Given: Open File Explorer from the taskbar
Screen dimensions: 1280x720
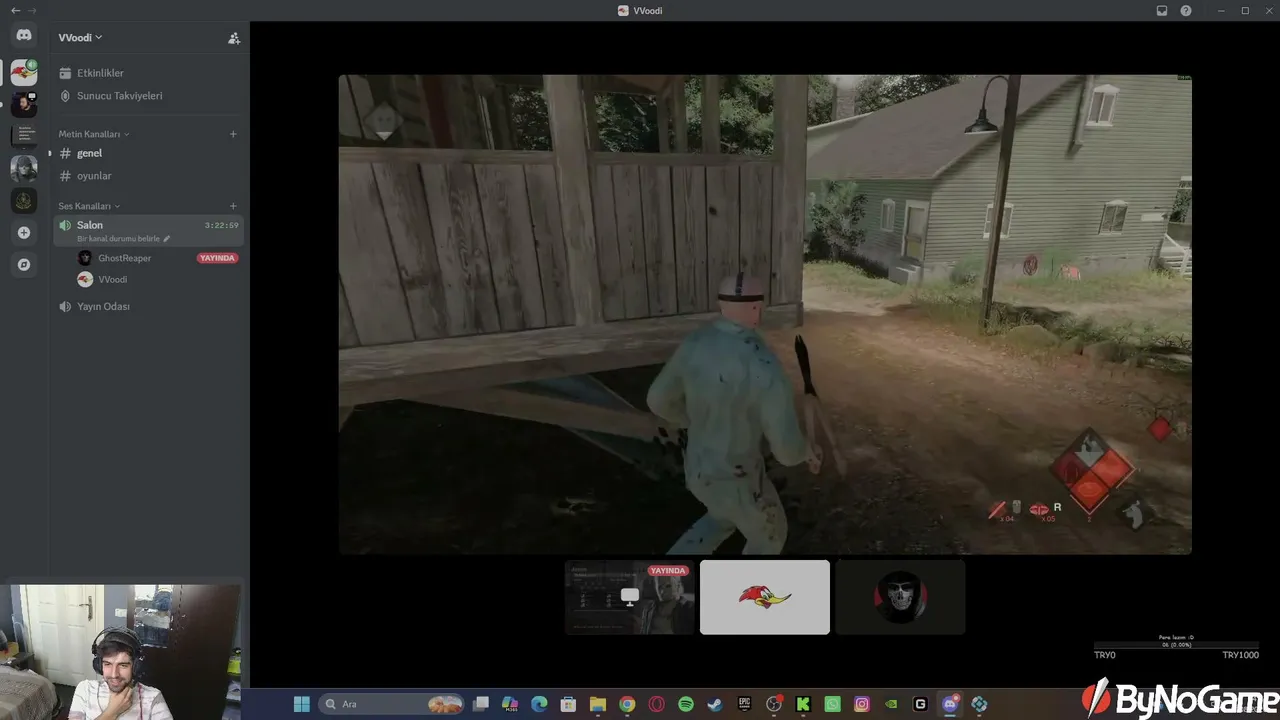Looking at the screenshot, I should coord(598,704).
